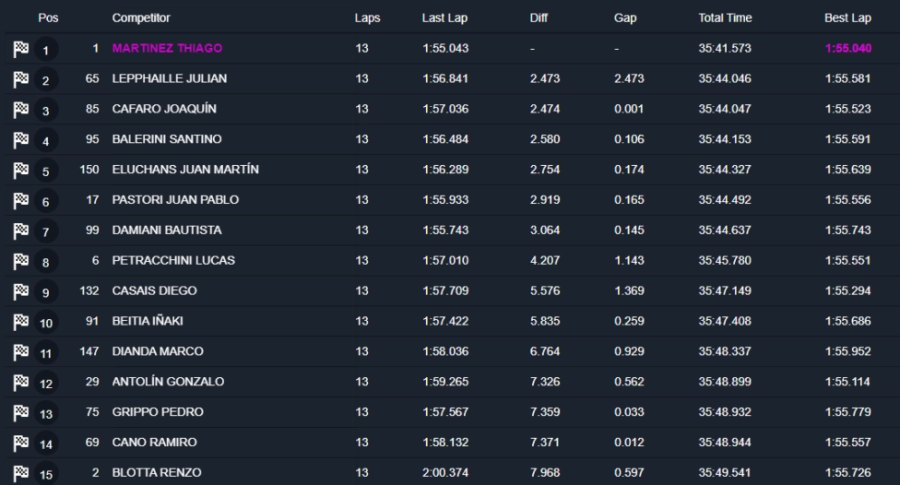Click the checkered flag beside Beitia Iñaki
Screen dimensions: 900x485
point(21,322)
